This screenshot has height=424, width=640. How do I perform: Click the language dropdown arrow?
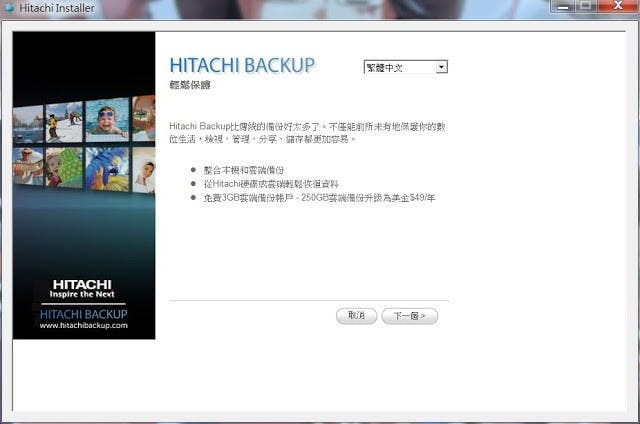[441, 67]
